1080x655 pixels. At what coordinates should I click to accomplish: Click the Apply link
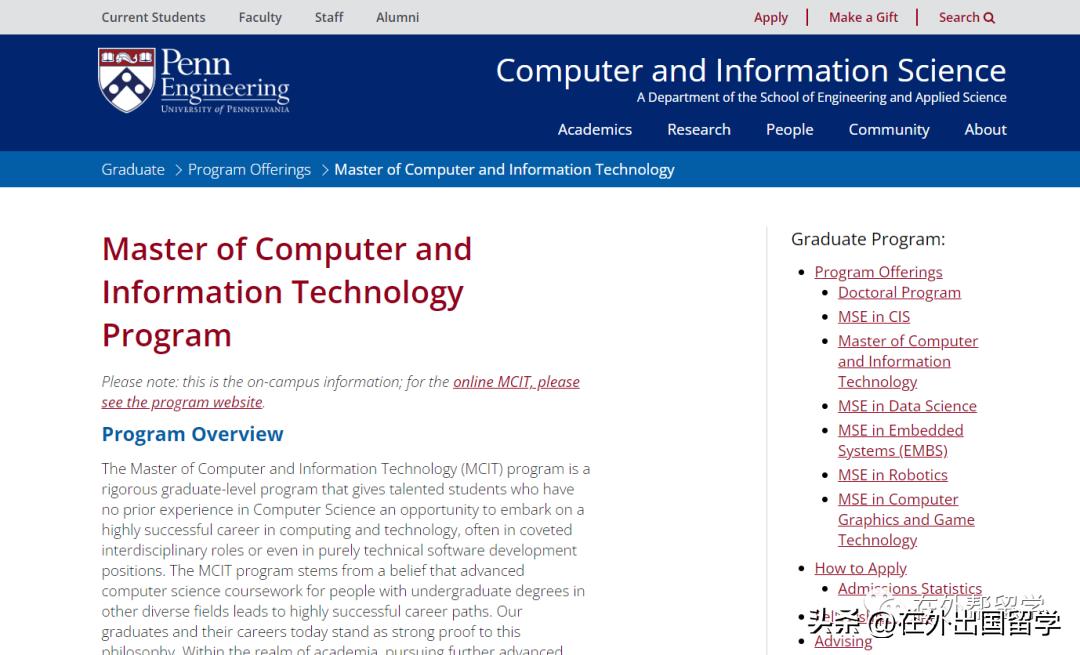coord(770,17)
